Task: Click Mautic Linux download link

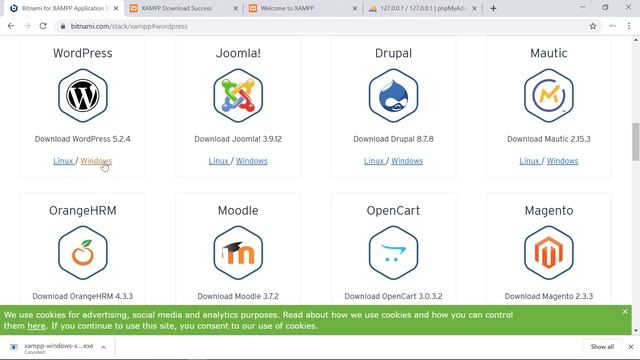Action: pyautogui.click(x=529, y=161)
